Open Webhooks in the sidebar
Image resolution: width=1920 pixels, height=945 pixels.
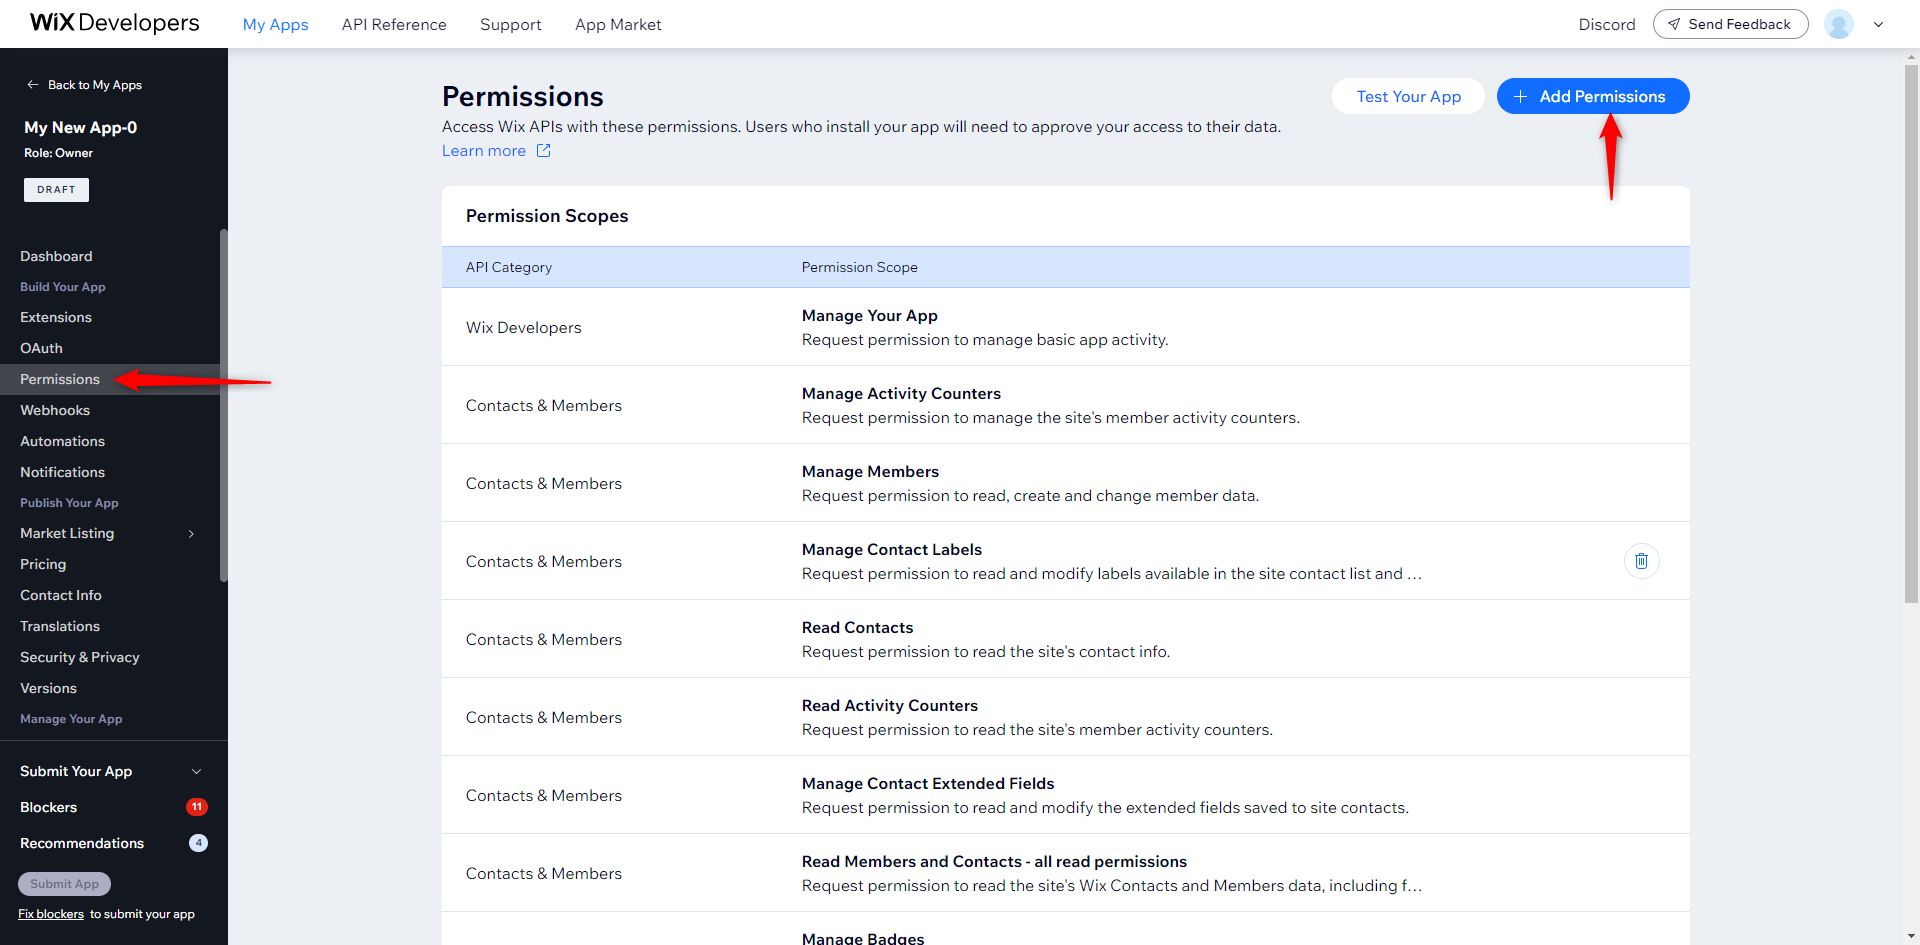tap(55, 410)
